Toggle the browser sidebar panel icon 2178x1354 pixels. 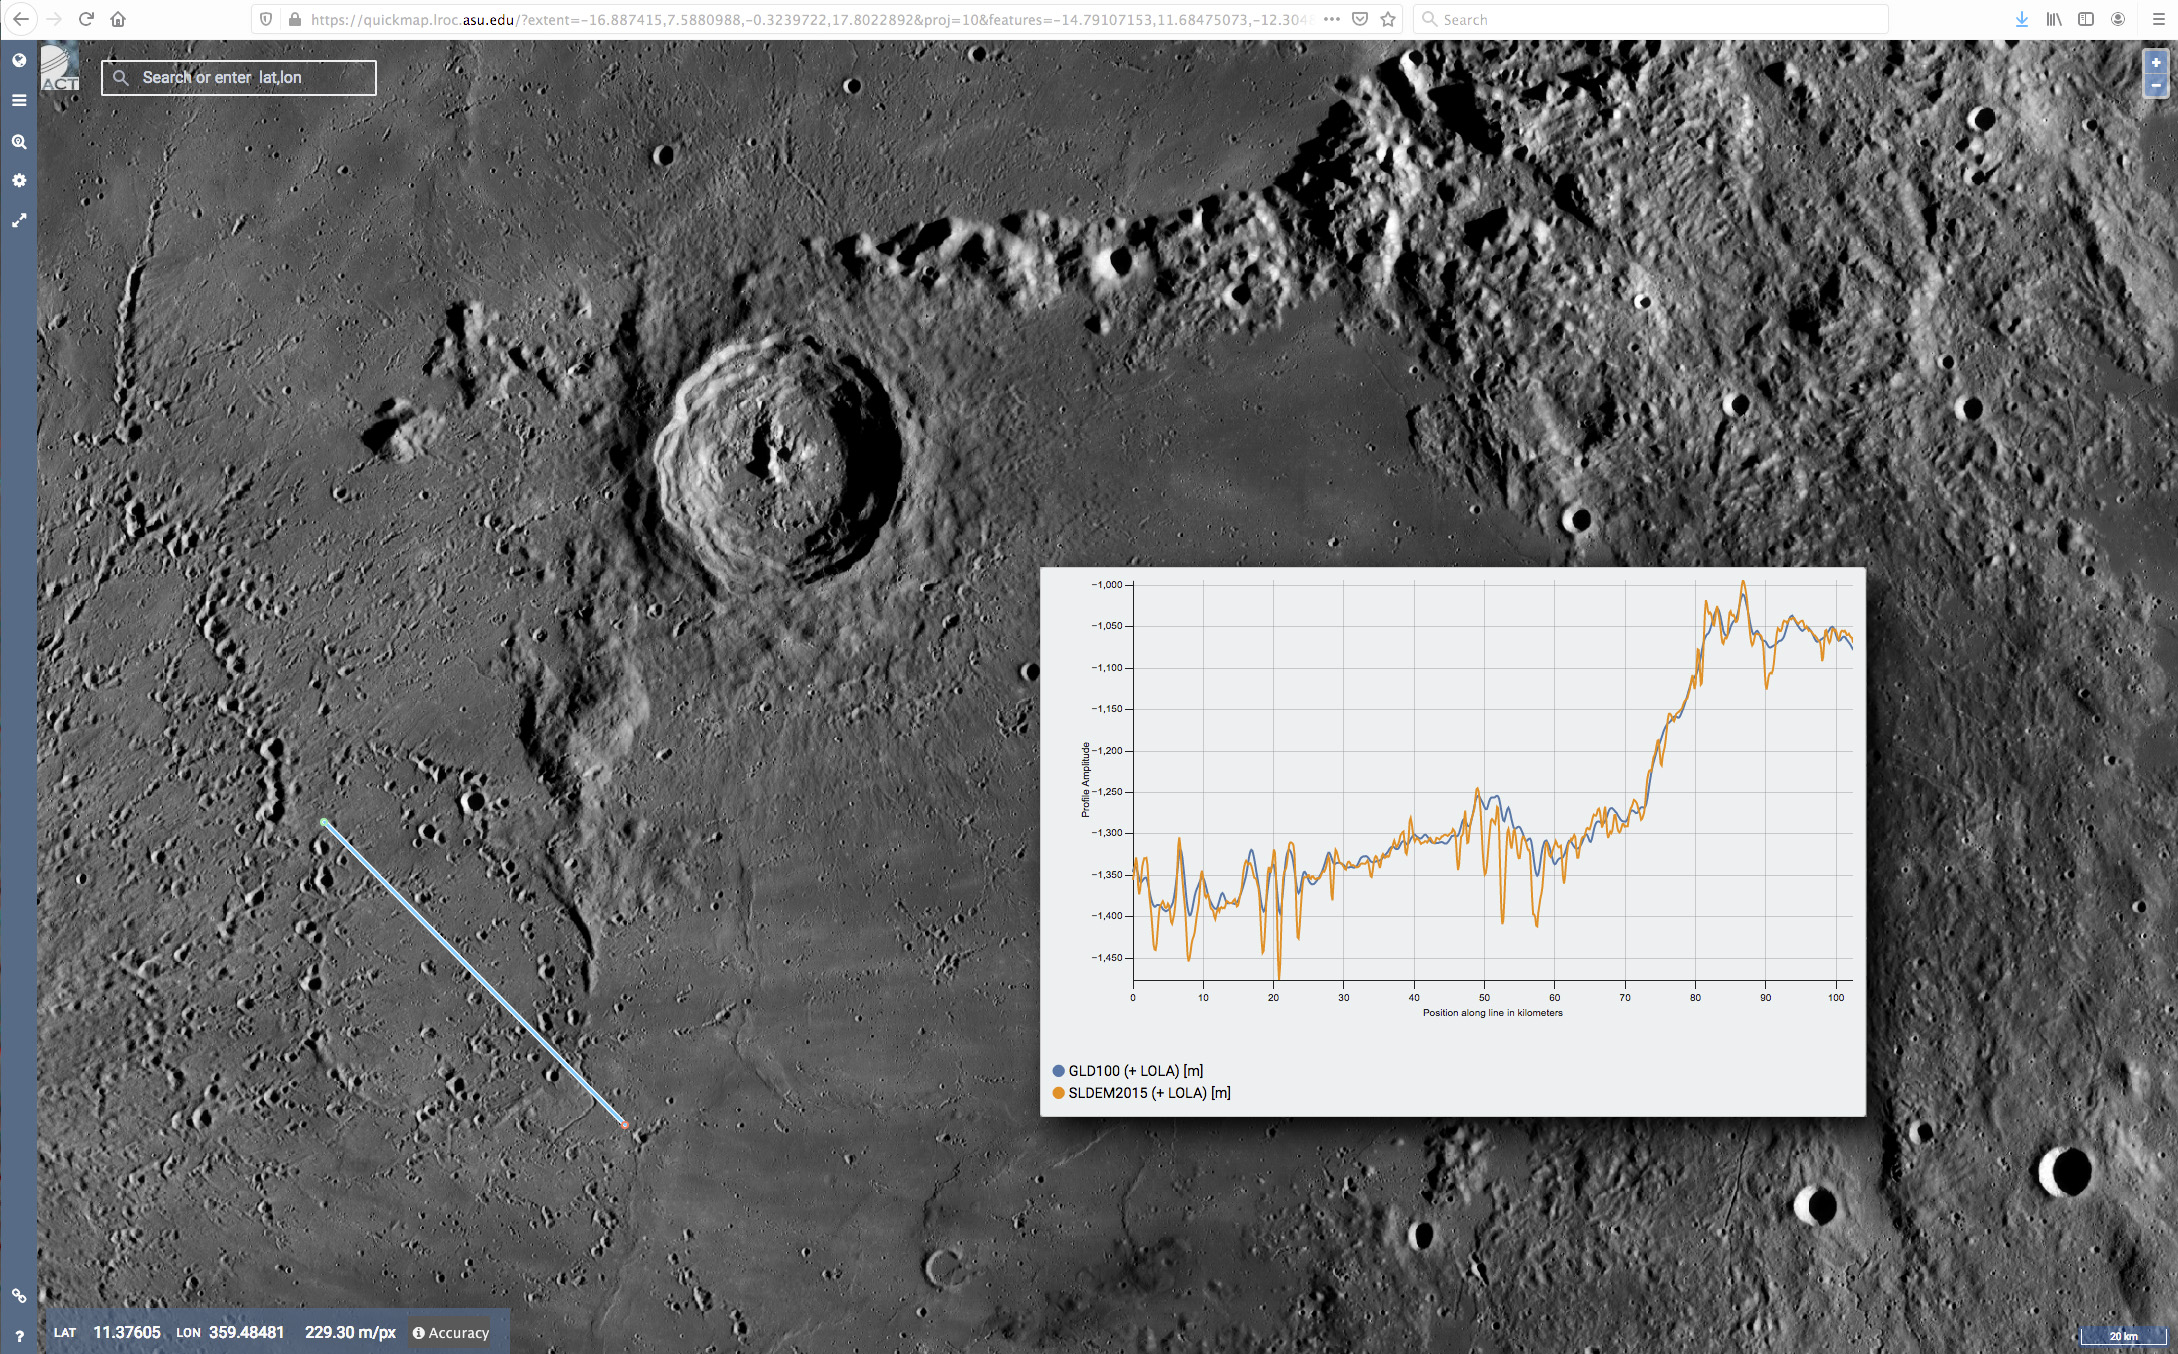(x=2086, y=19)
